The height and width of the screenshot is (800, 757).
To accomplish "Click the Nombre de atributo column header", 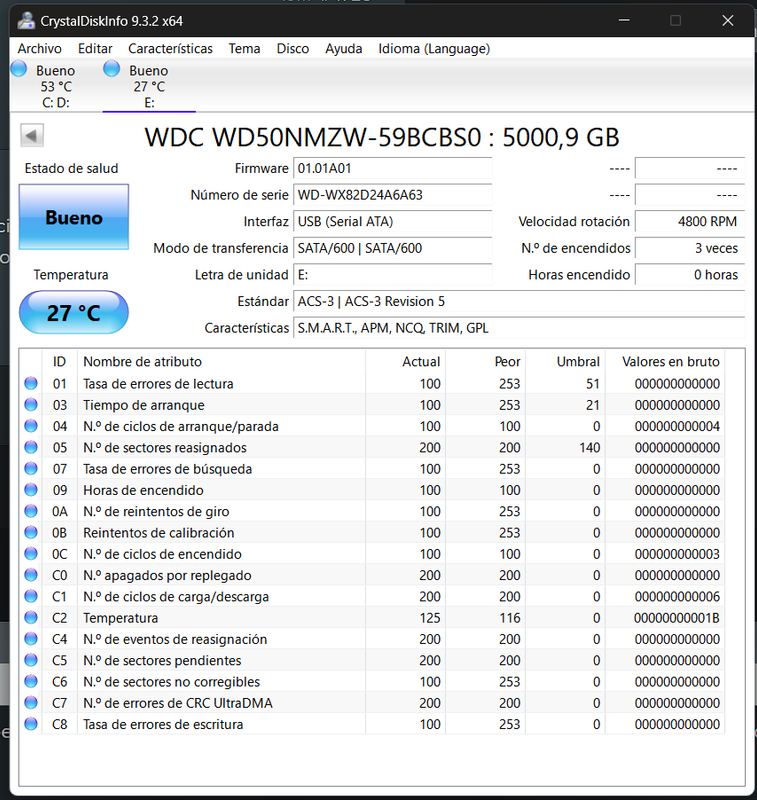I will 221,362.
